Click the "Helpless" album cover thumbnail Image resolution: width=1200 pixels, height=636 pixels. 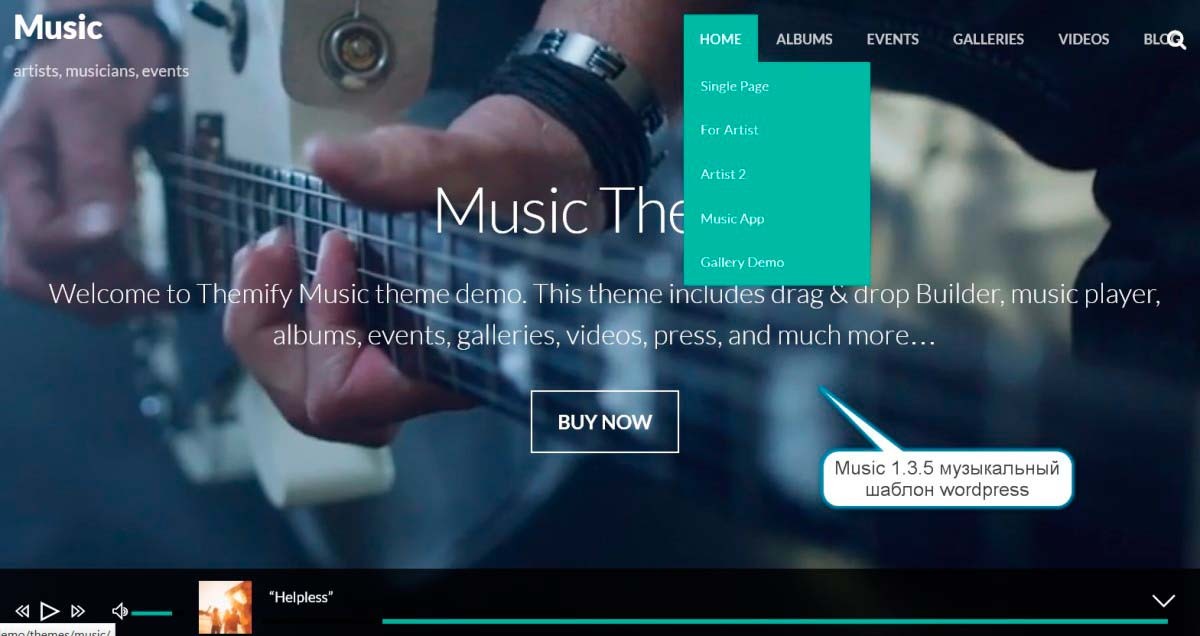pyautogui.click(x=225, y=607)
